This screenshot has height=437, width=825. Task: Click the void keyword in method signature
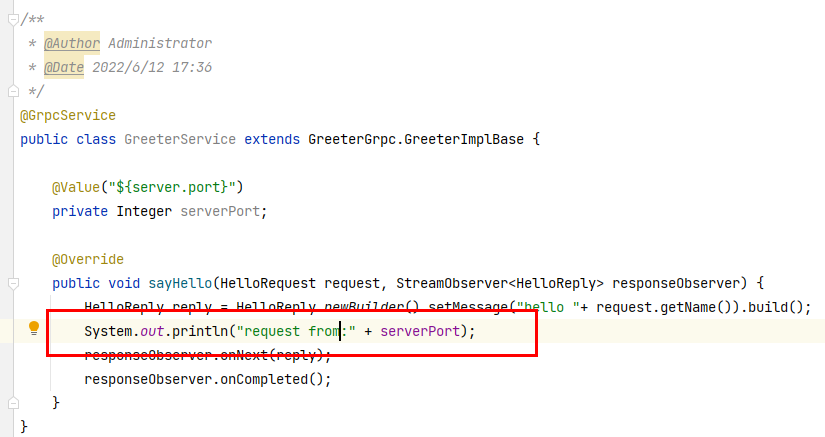click(124, 284)
